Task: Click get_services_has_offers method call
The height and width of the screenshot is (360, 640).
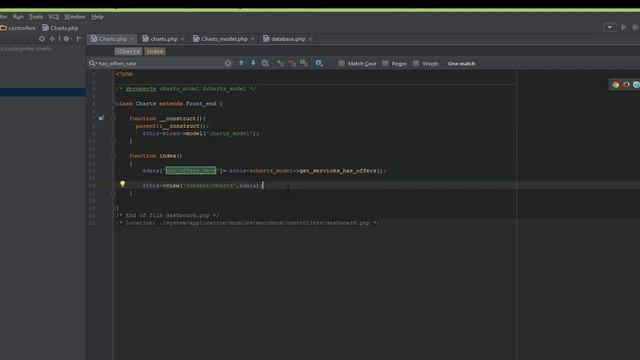Action: coord(338,171)
